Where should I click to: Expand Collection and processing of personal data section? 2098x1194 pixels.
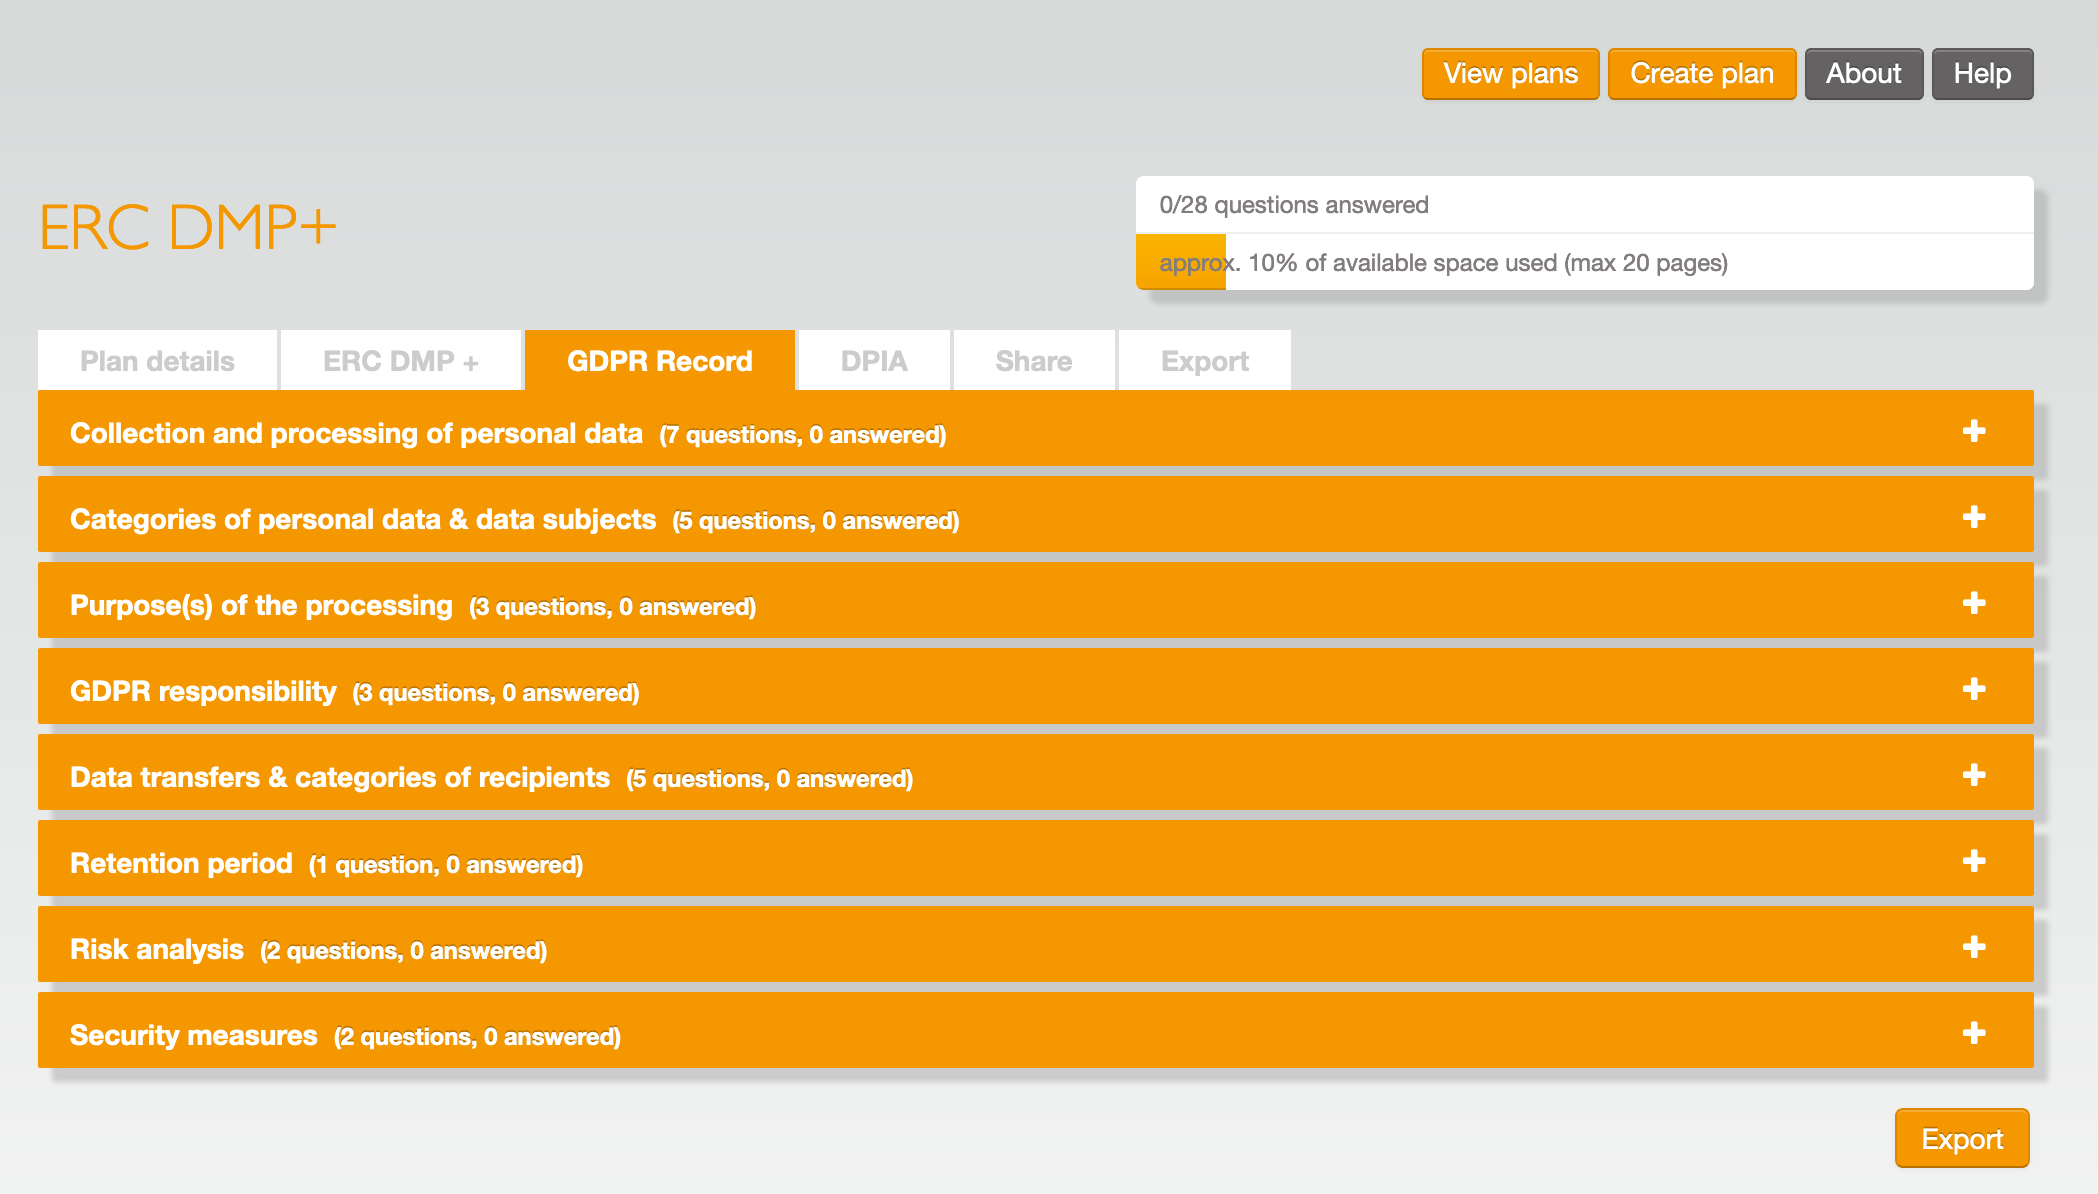(1036, 428)
